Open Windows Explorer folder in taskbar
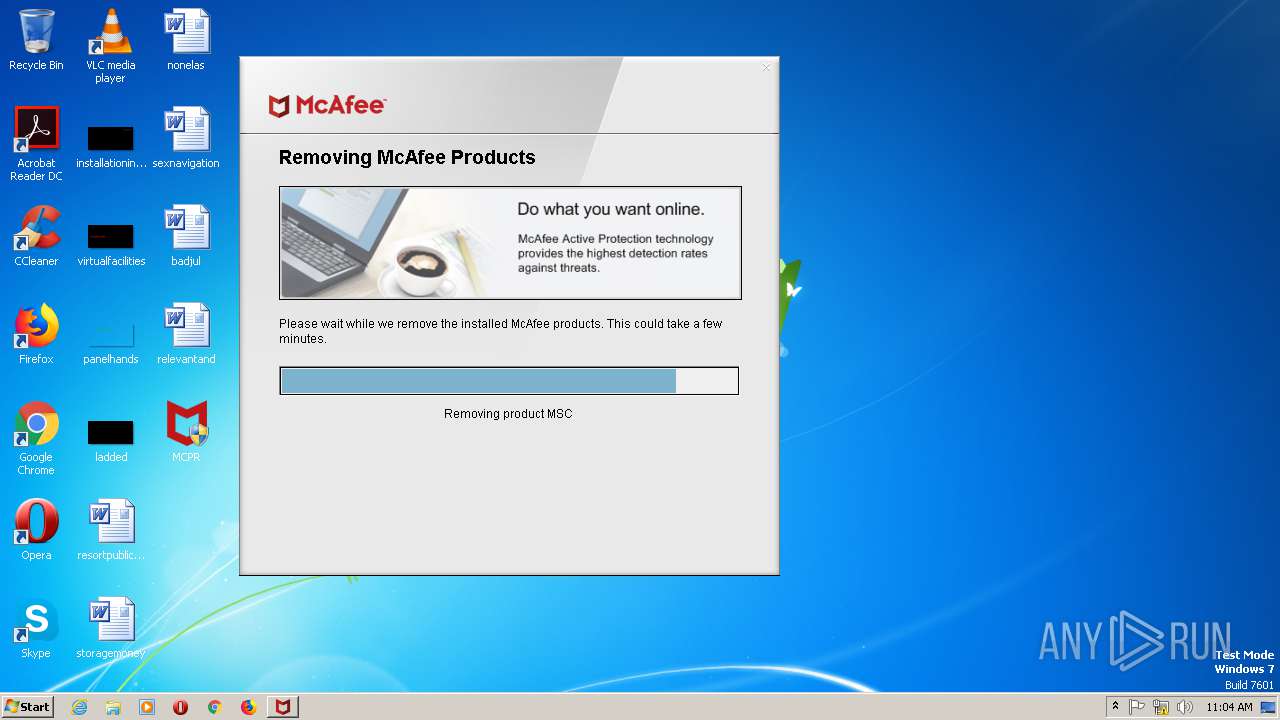1280x720 pixels. point(113,707)
